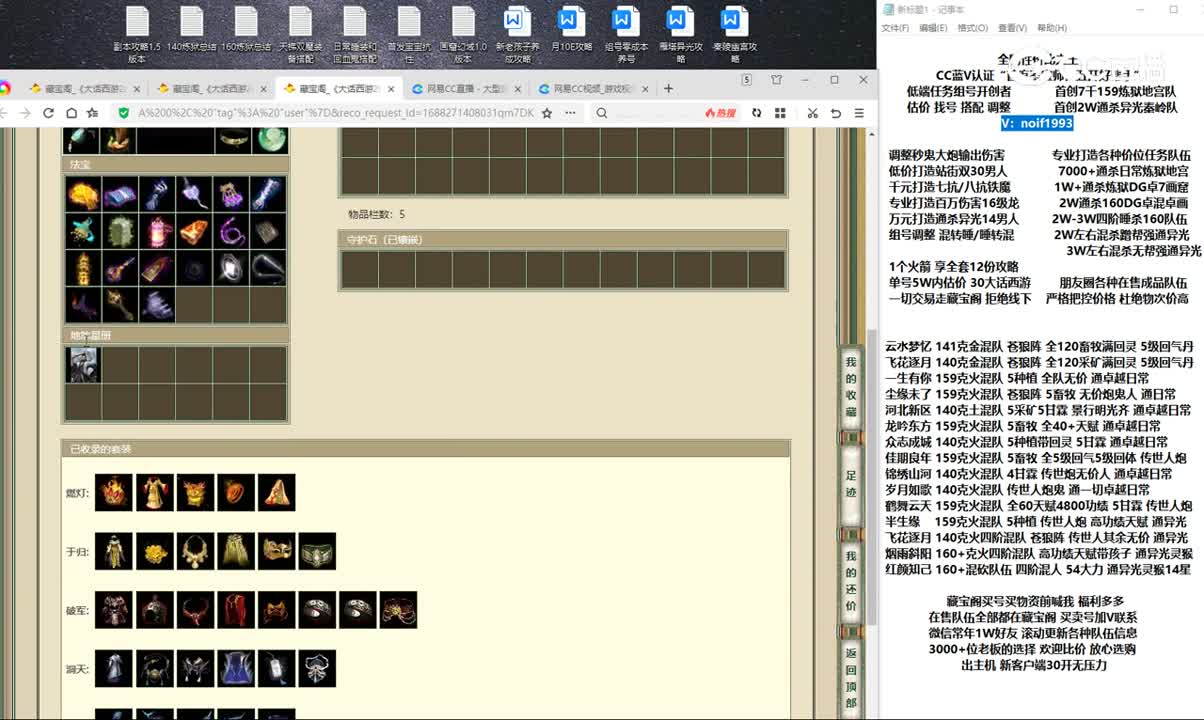The height and width of the screenshot is (720, 1204).
Task: Open new browser tab with plus button
Action: 668,88
